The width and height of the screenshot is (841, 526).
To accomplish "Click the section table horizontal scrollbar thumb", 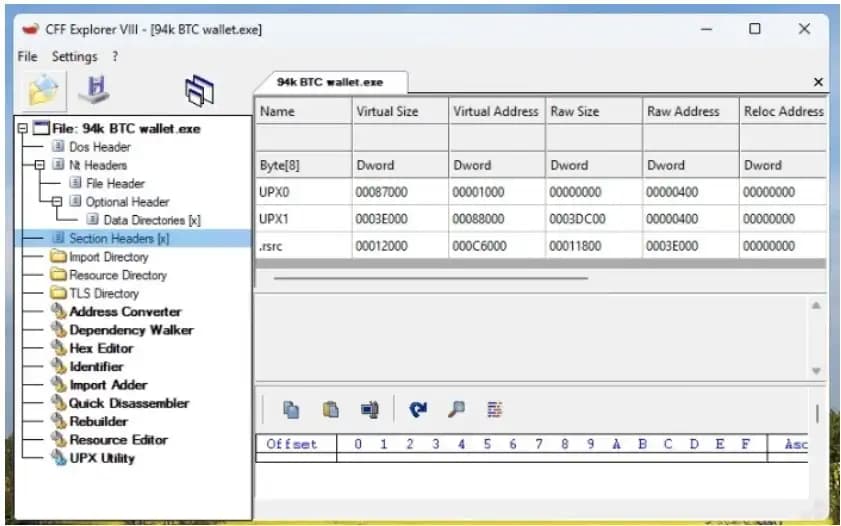I will [x=431, y=278].
